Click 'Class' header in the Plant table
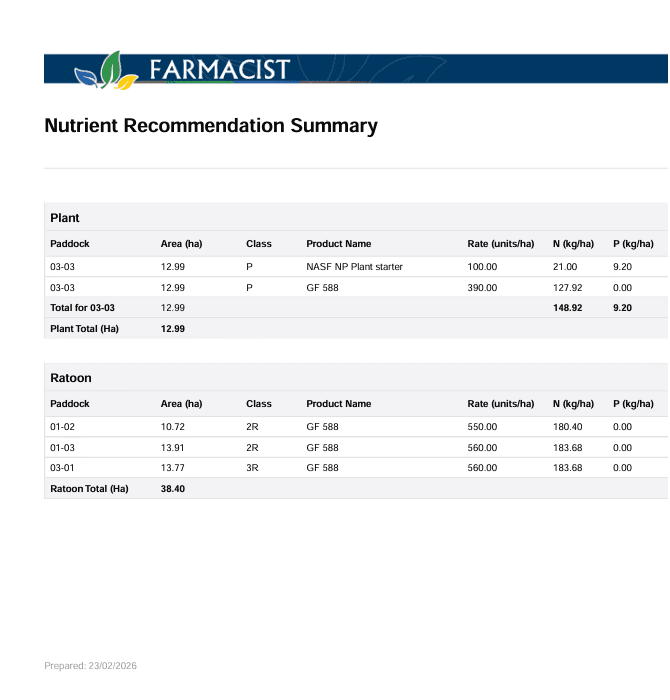 click(x=258, y=244)
